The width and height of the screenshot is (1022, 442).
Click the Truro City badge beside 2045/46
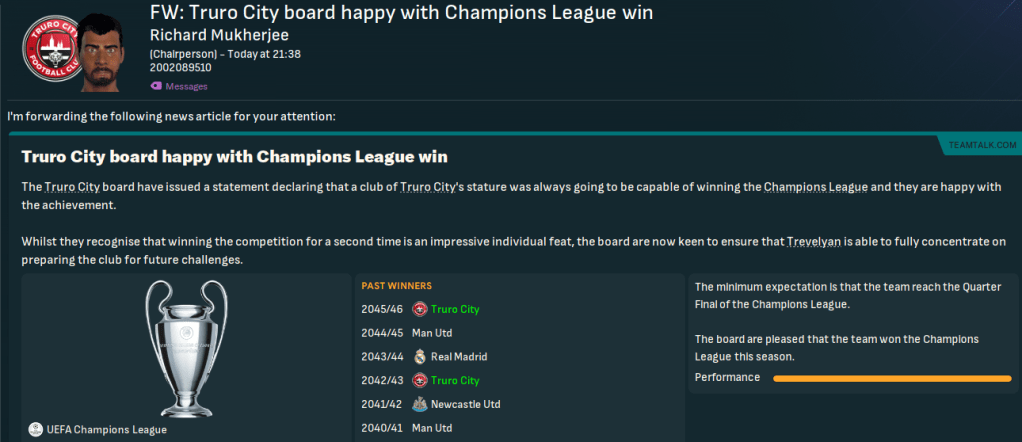pos(420,308)
